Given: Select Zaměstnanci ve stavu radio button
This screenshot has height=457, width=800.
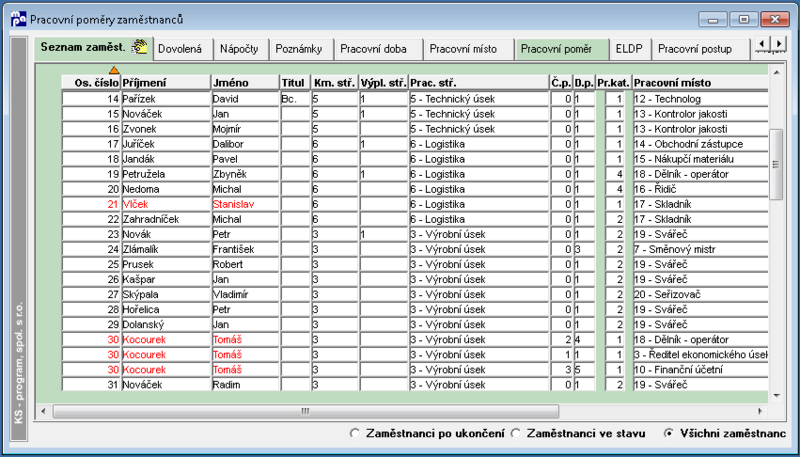Looking at the screenshot, I should coord(516,434).
